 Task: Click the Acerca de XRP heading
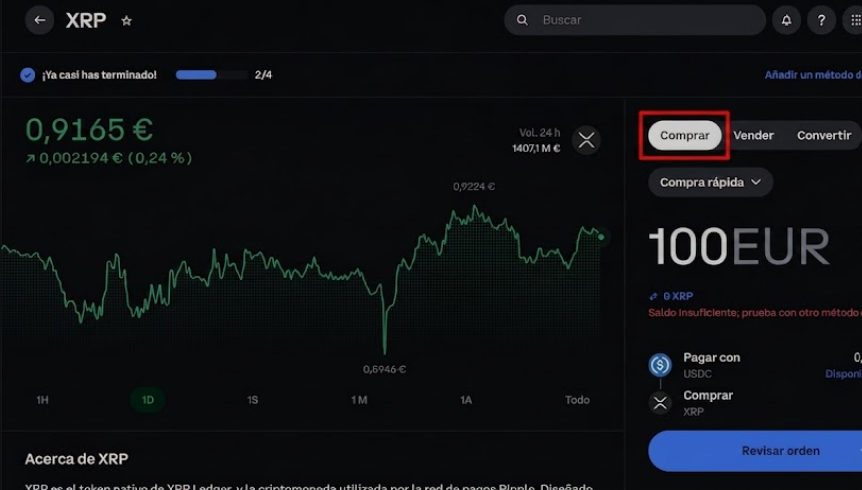pos(76,459)
